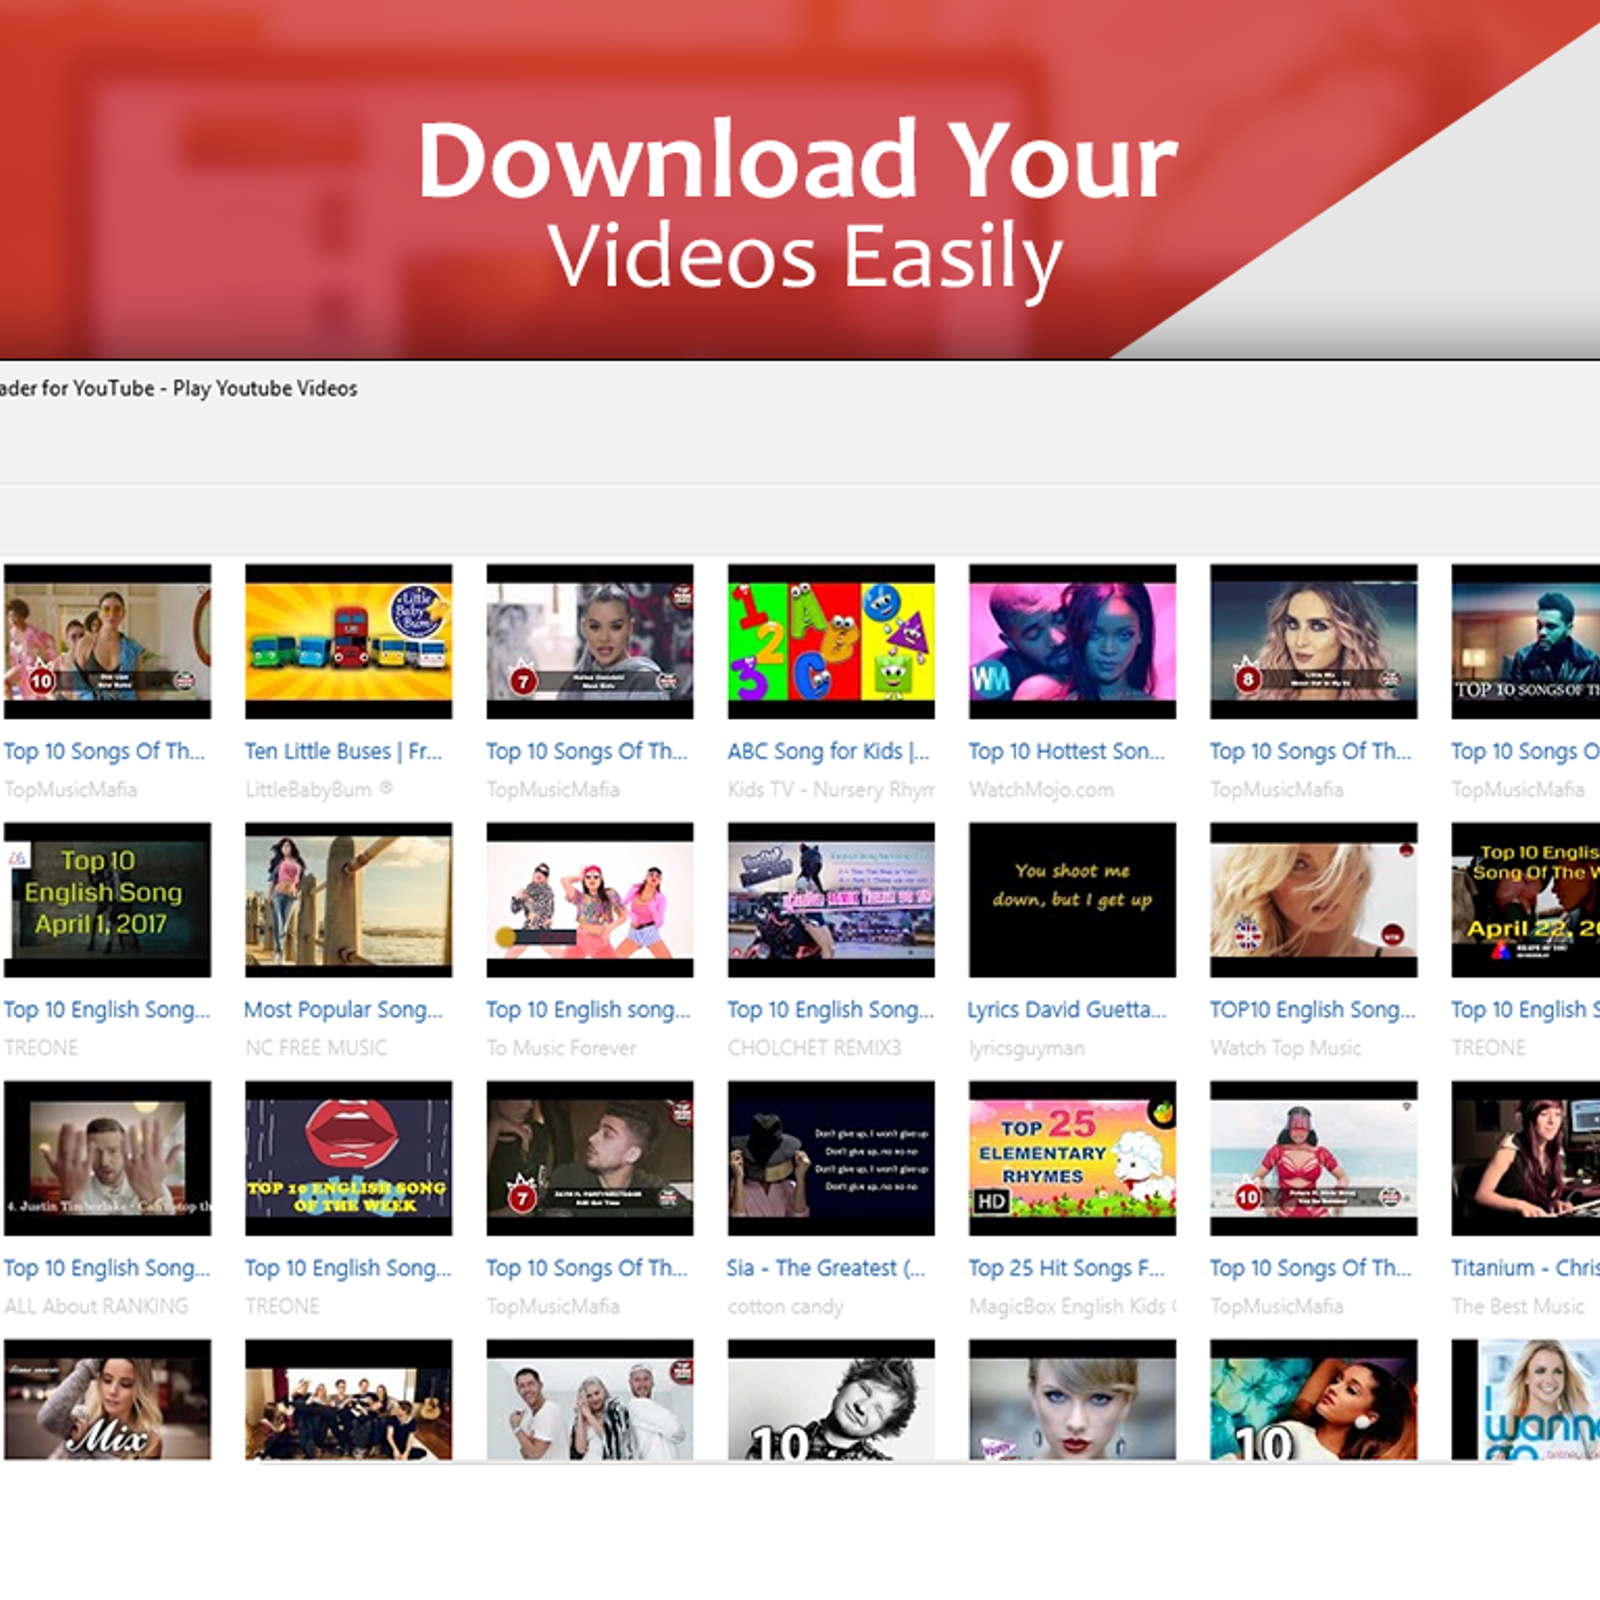Click the 'Top 10 Hottest Son...' title
1600x1600 pixels.
tap(1066, 751)
